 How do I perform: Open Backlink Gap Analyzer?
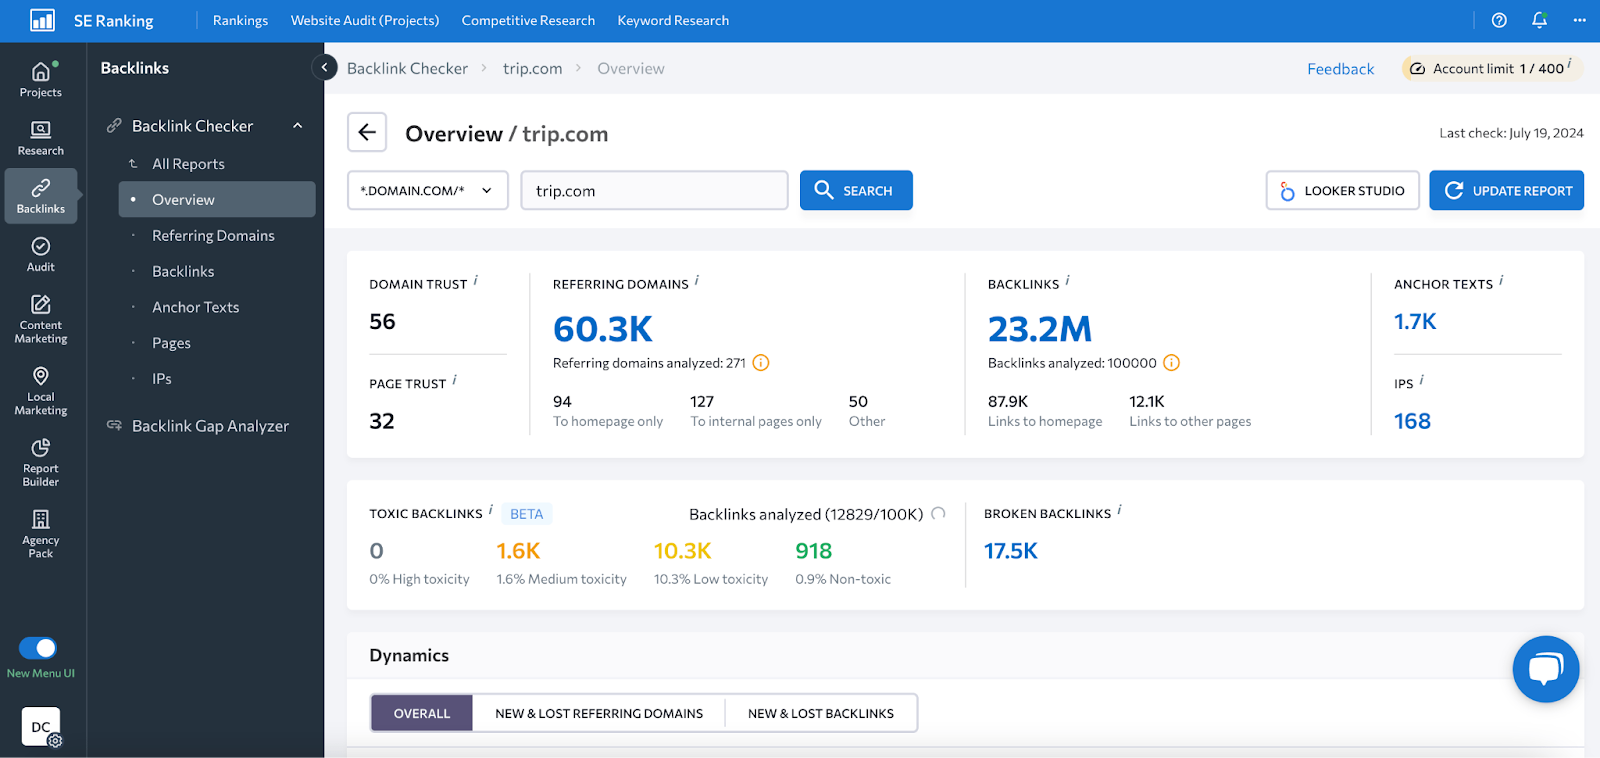(x=210, y=426)
